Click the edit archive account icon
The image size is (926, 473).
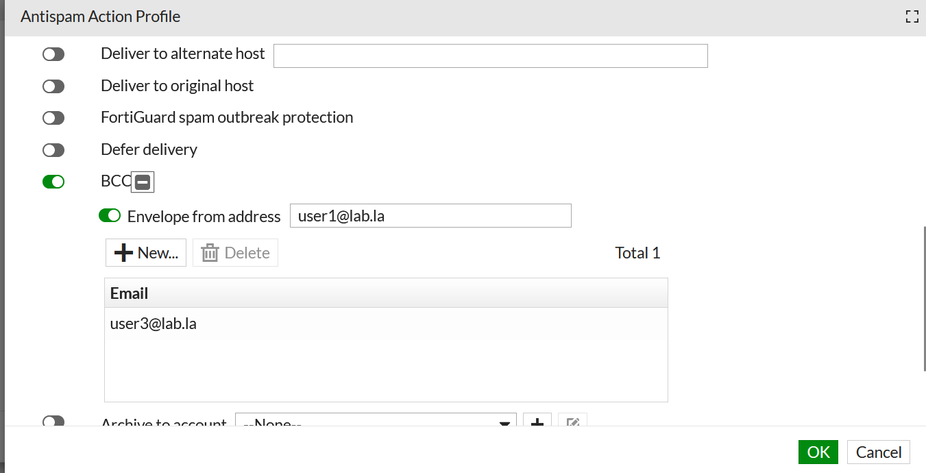coord(572,423)
